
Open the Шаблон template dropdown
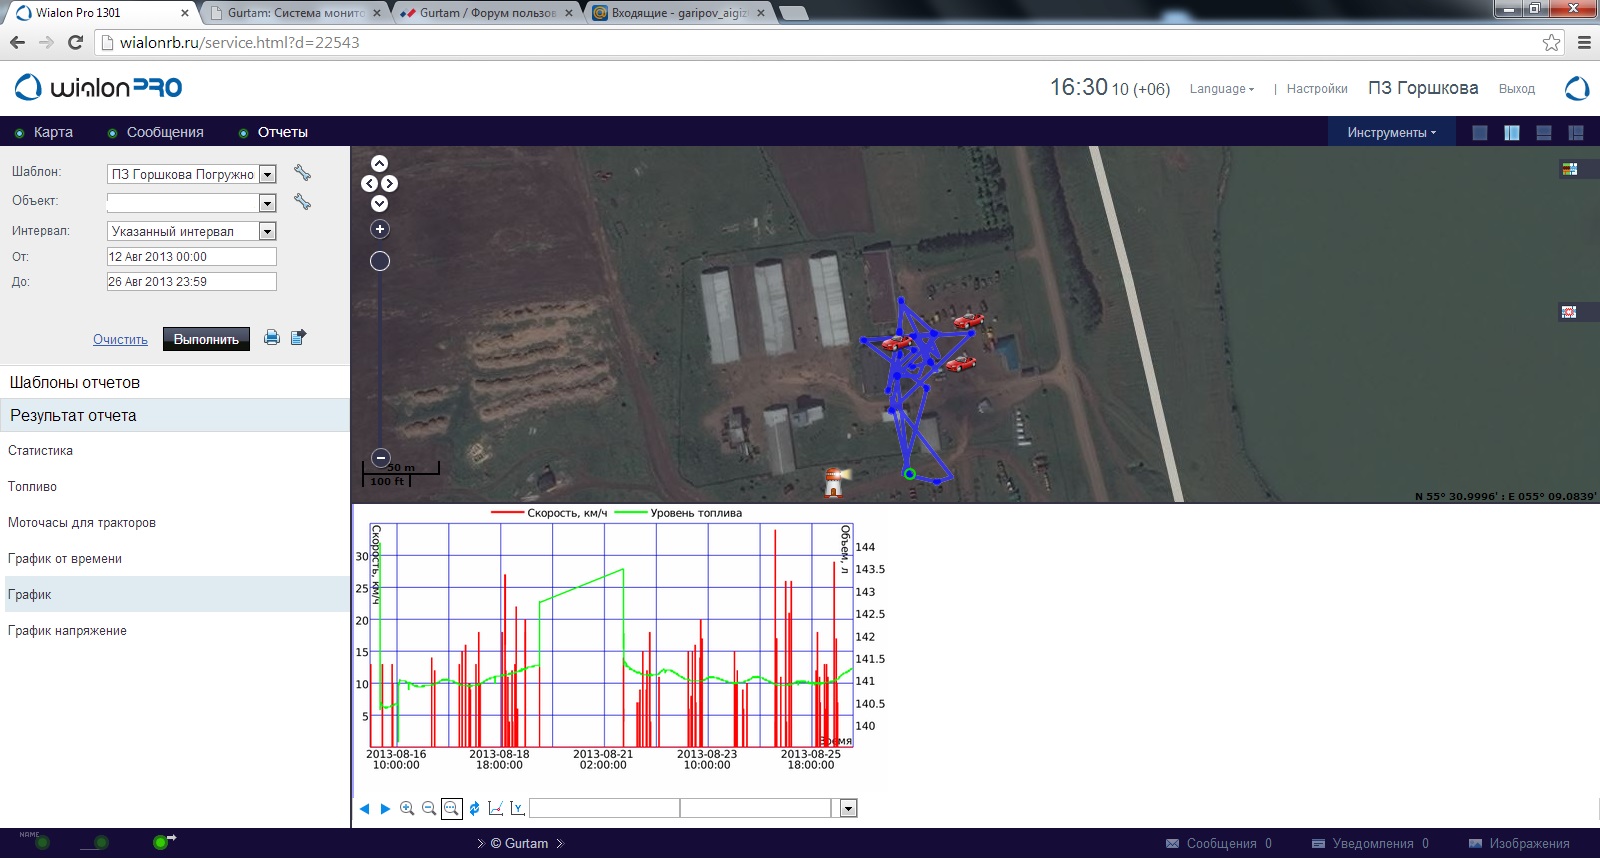[x=267, y=175]
